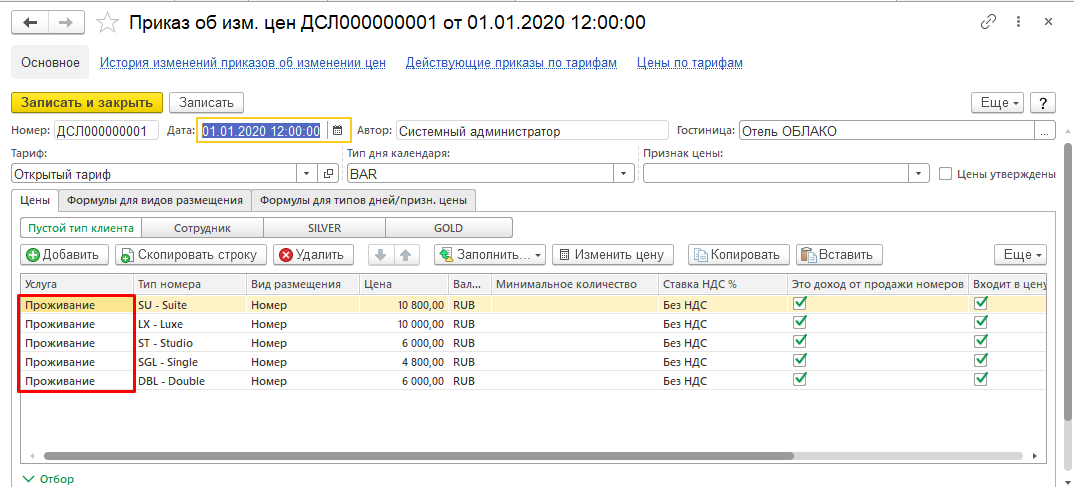Toggle Входит в цену checkbox in SU - Suite row

point(981,303)
